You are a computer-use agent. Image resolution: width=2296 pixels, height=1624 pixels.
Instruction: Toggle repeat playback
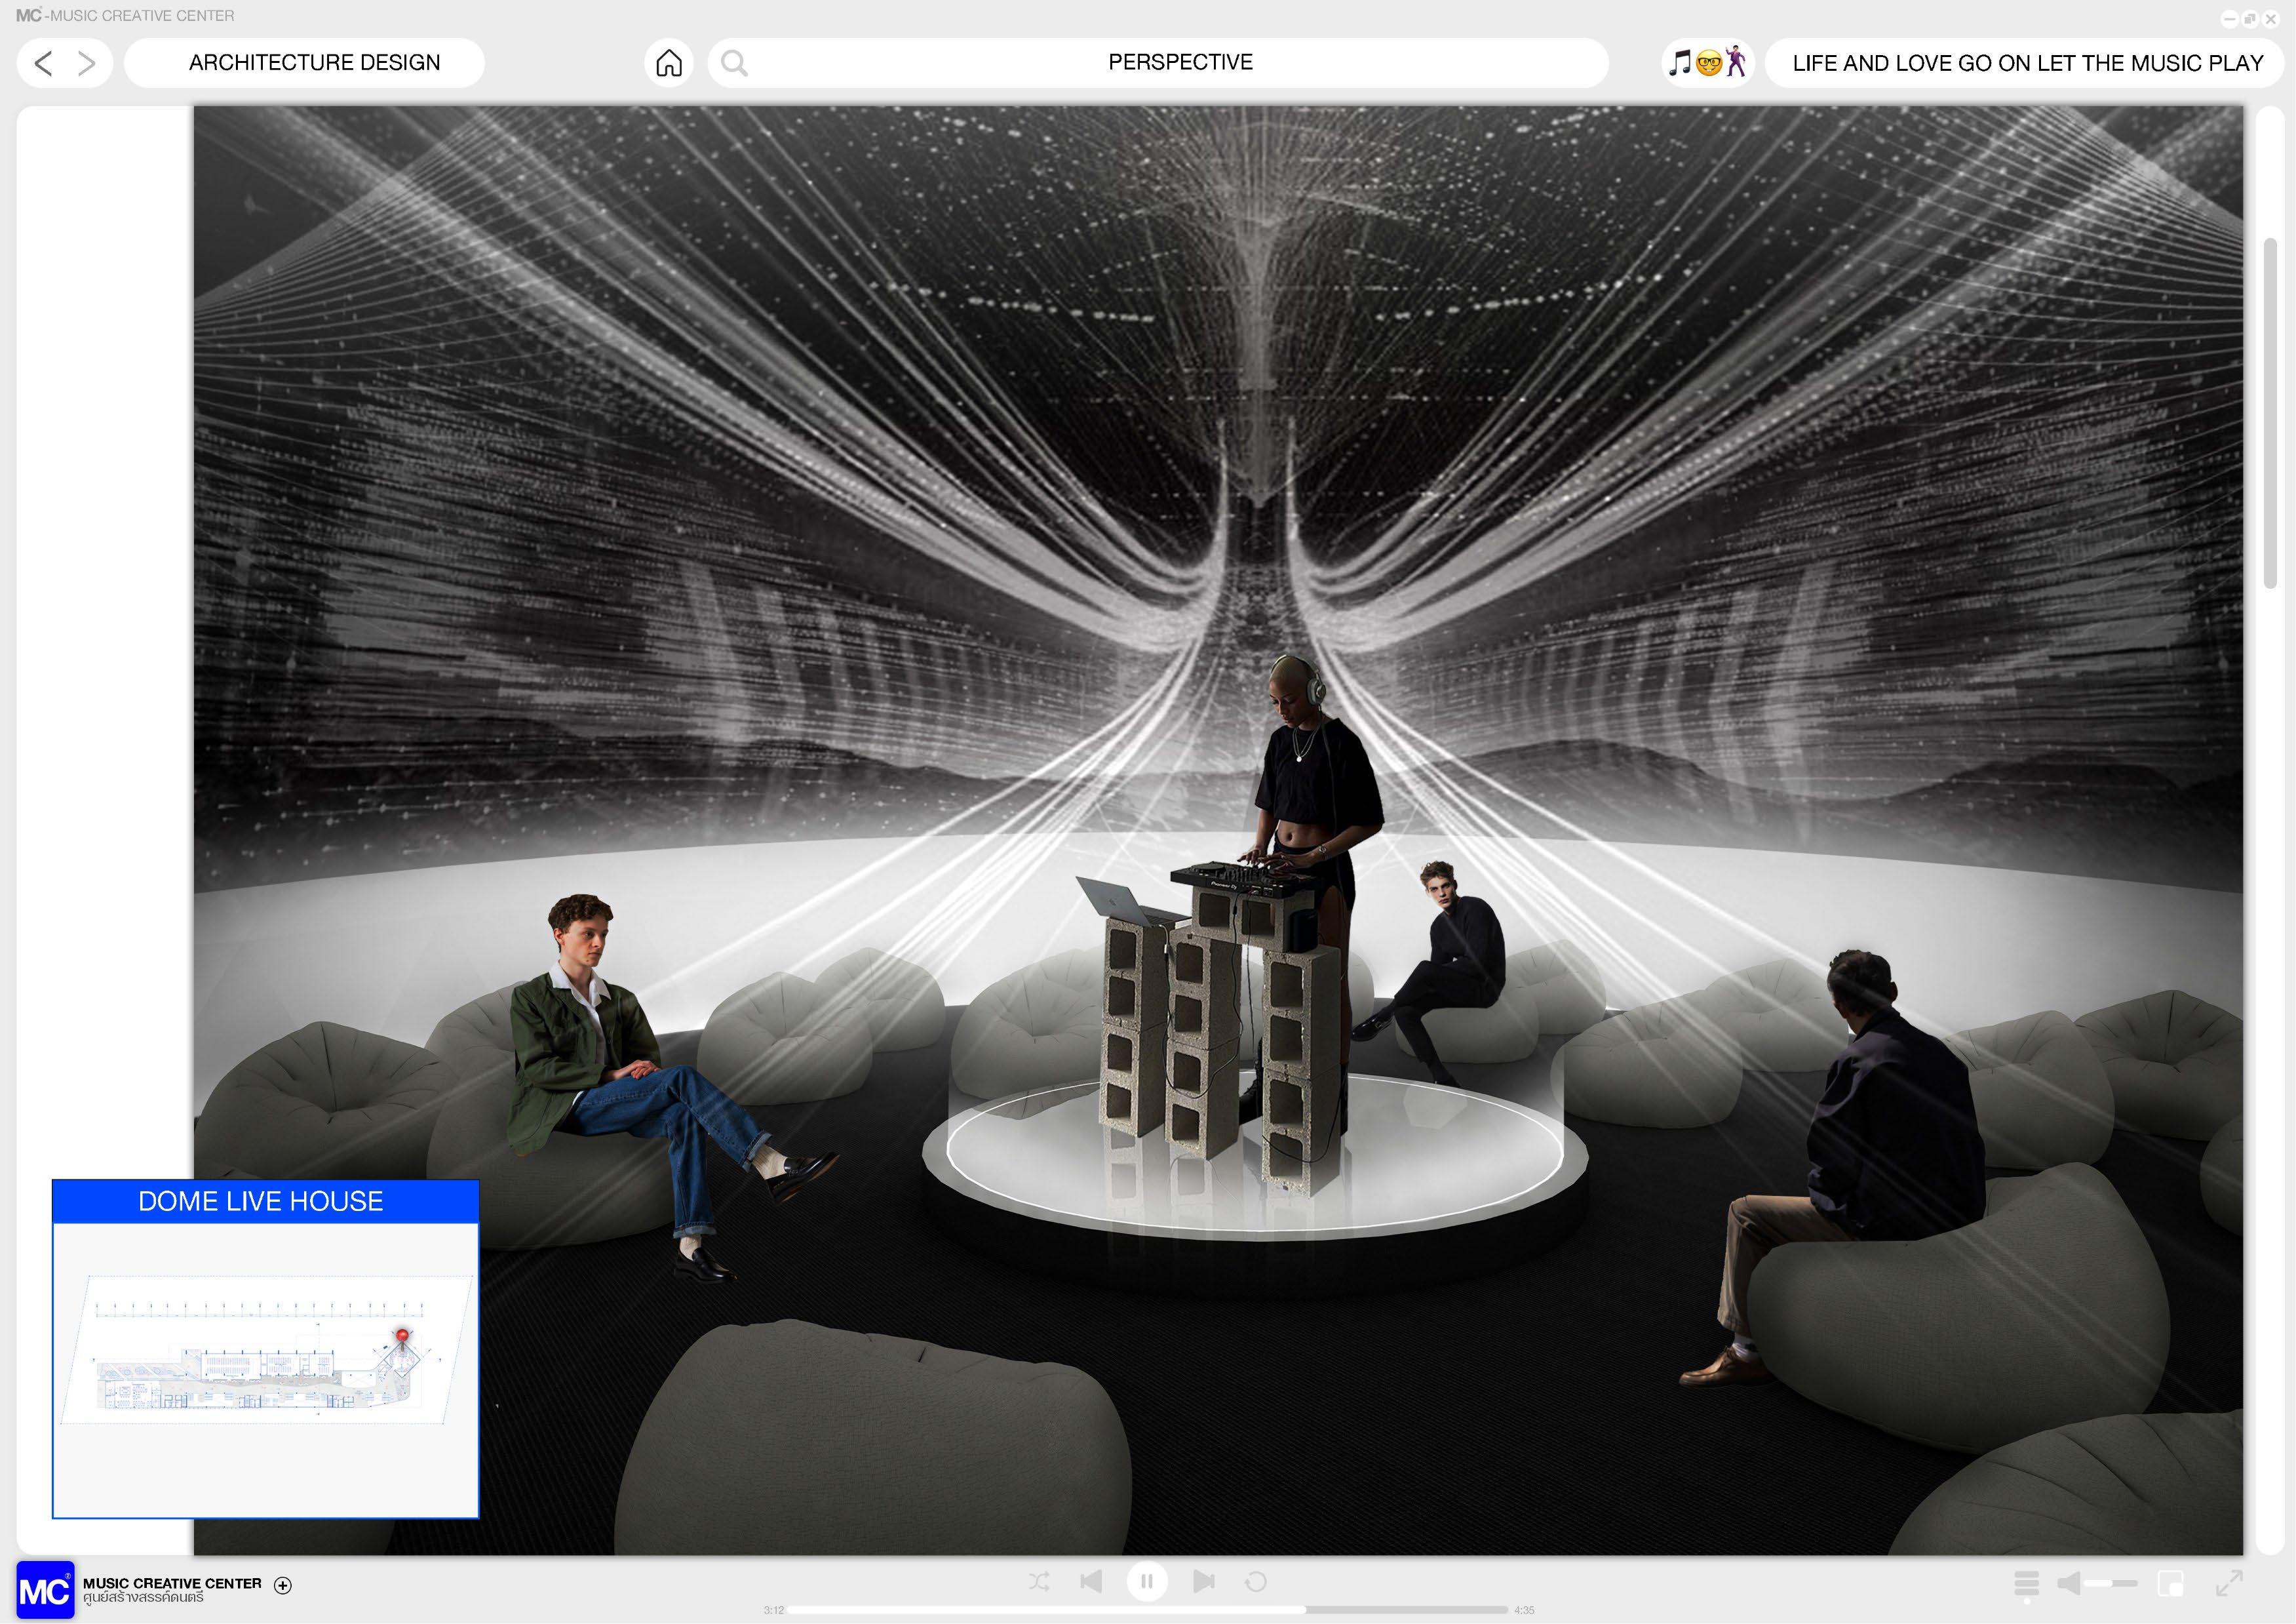click(x=1256, y=1581)
